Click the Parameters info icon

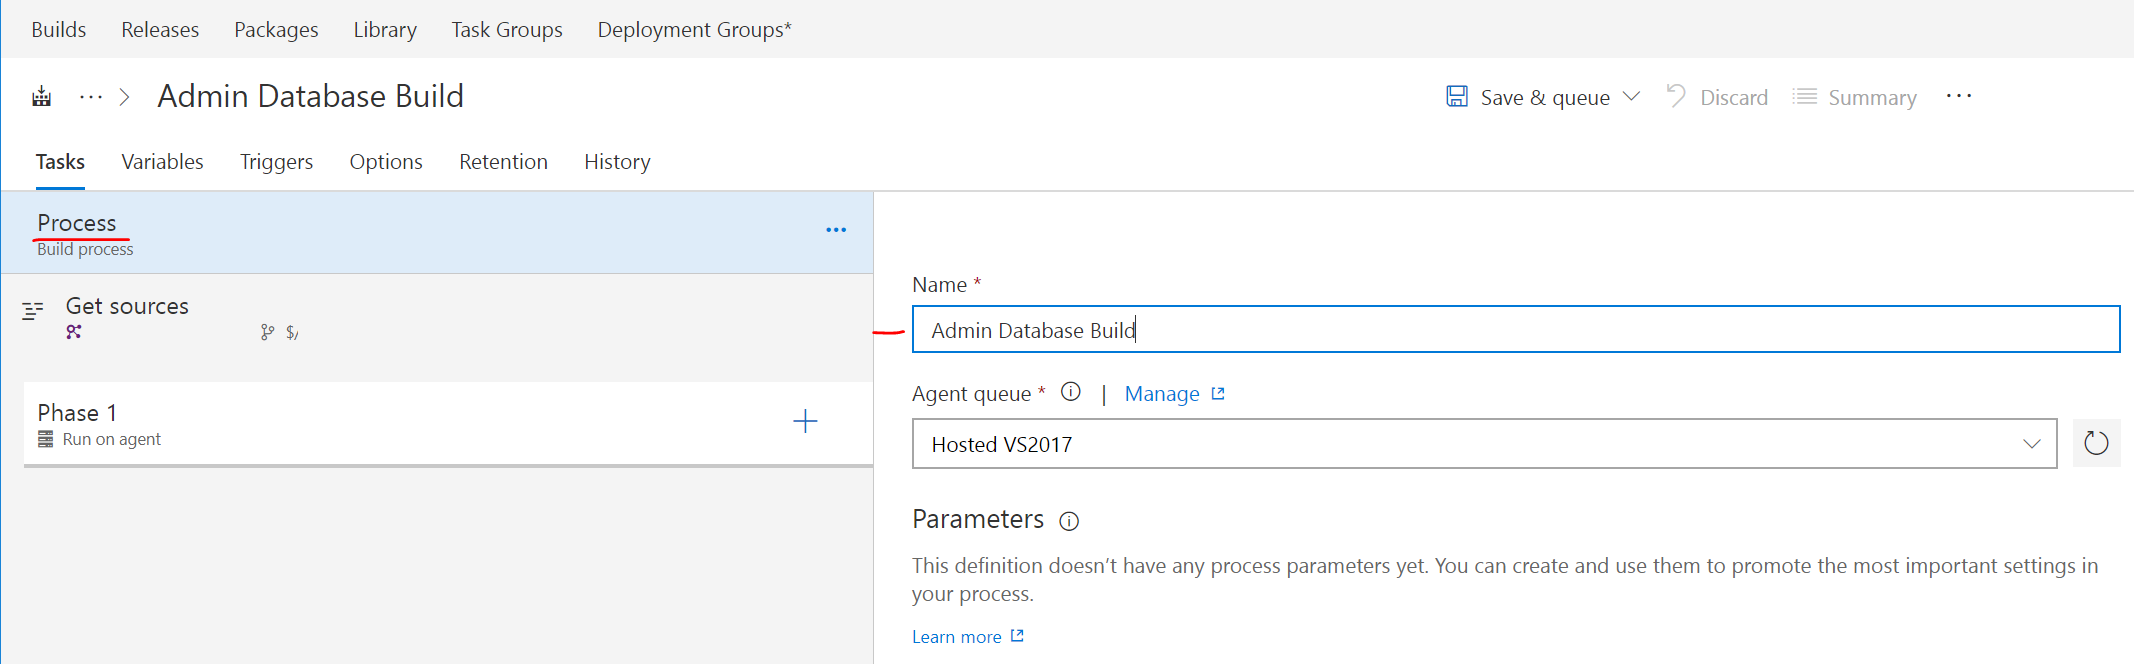pyautogui.click(x=1069, y=521)
